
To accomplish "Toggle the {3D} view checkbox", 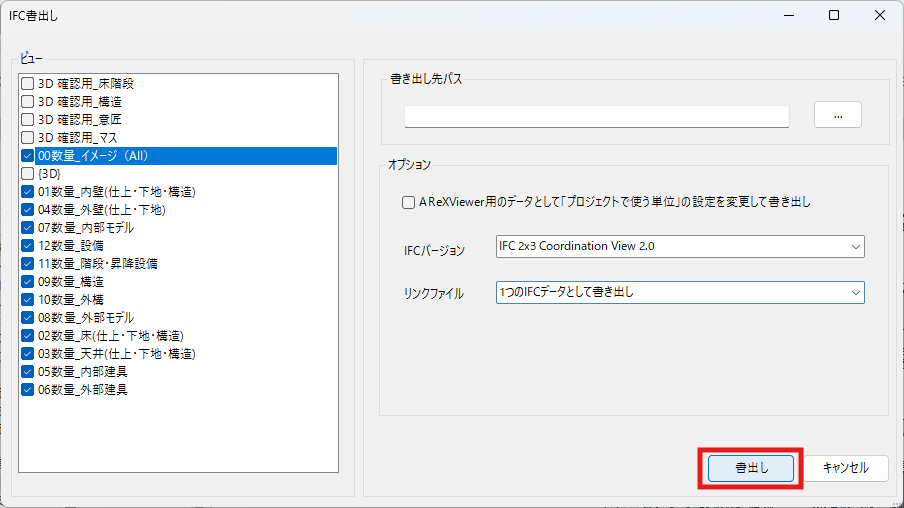I will (x=28, y=174).
